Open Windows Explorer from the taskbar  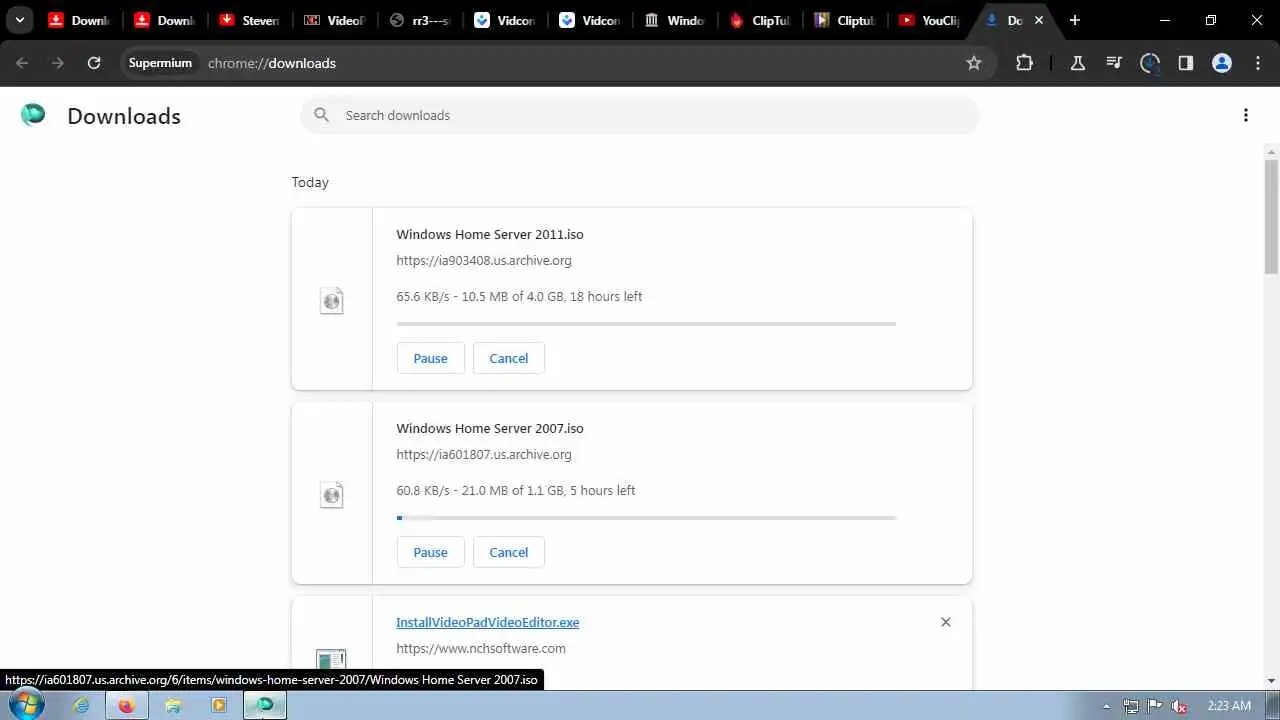173,705
